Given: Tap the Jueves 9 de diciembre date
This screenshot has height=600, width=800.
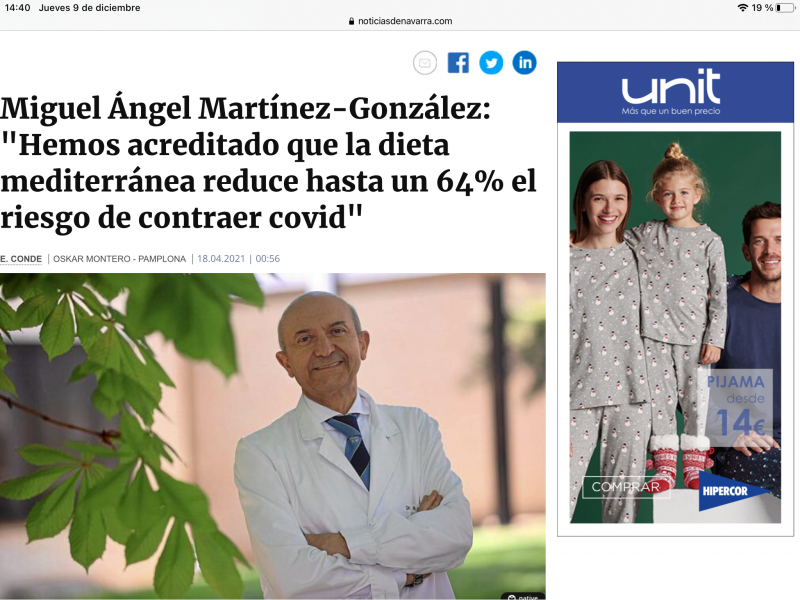Looking at the screenshot, I should [89, 8].
